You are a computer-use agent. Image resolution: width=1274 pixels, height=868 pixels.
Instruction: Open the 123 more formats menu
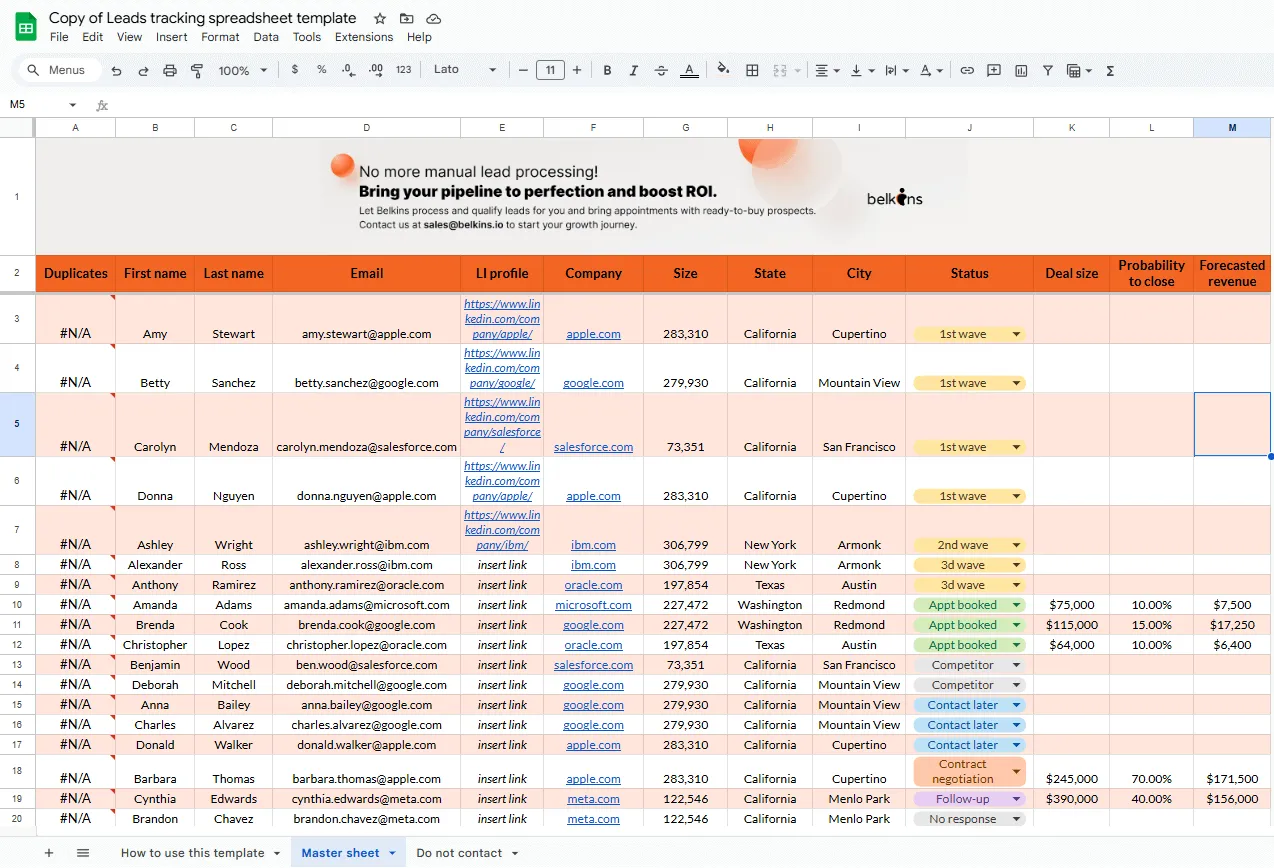point(404,70)
